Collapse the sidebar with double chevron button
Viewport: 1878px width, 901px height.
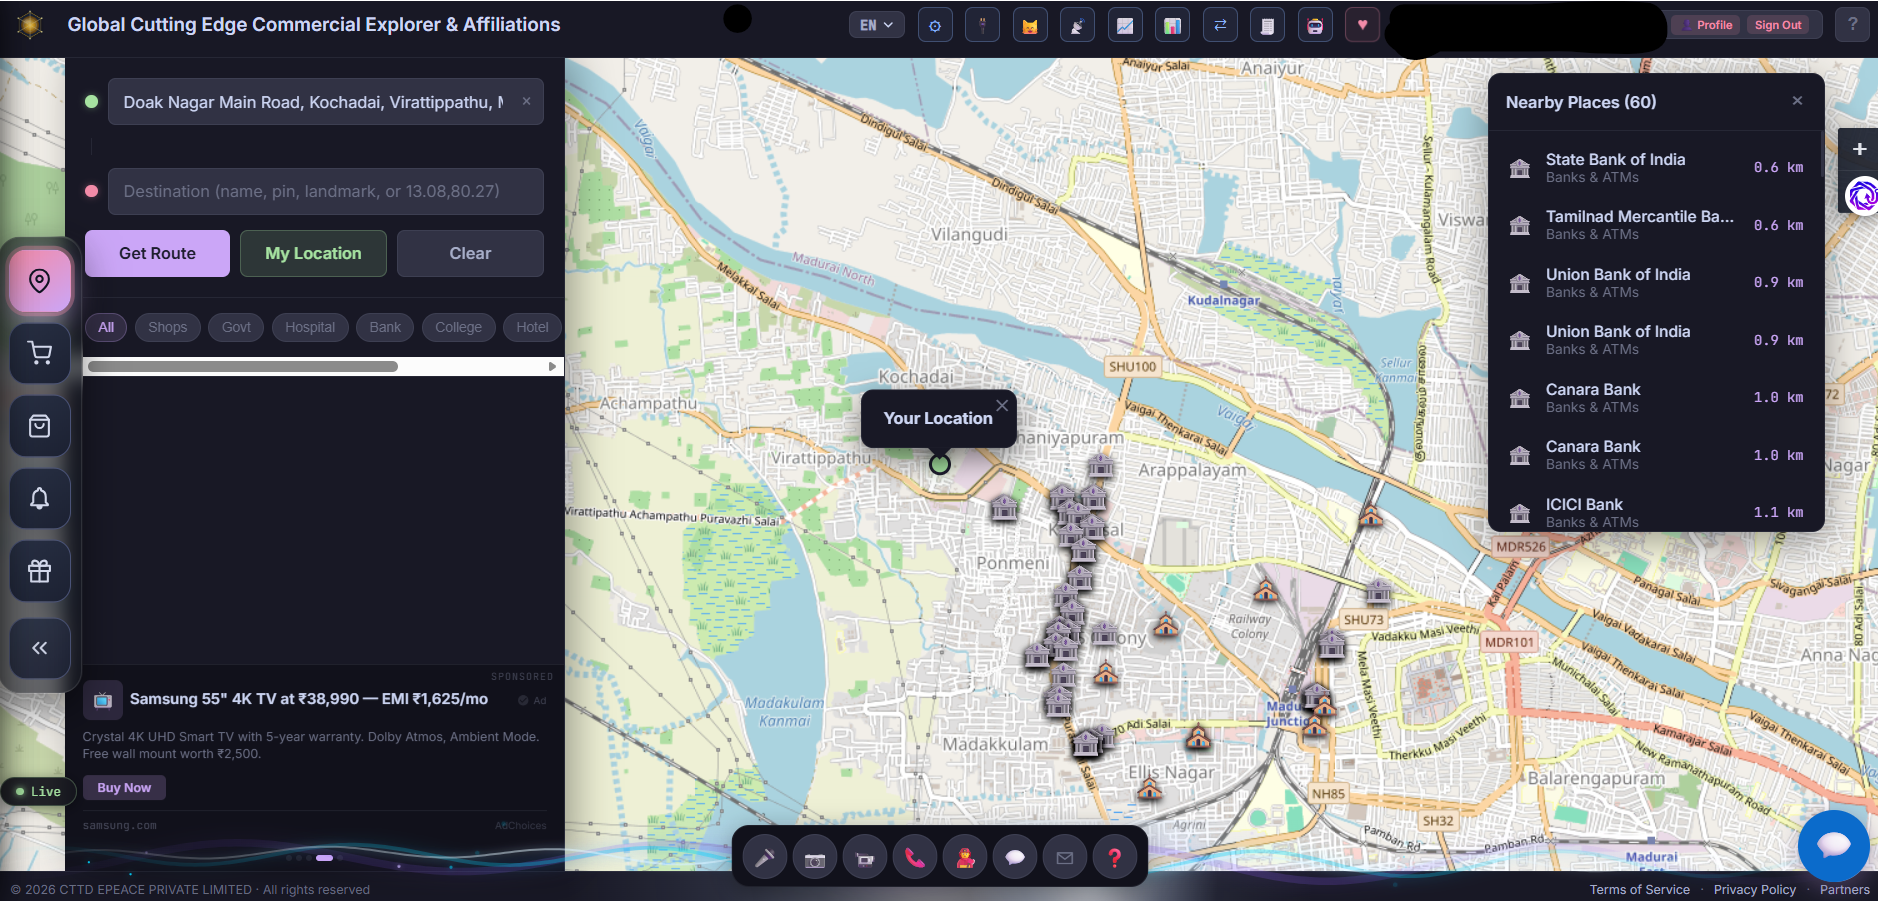coord(40,648)
